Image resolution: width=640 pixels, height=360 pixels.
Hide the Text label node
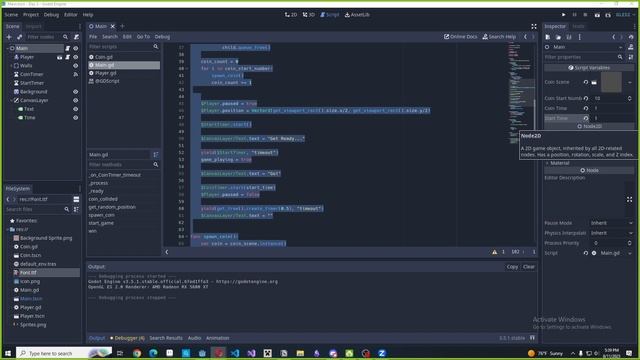coord(76,109)
